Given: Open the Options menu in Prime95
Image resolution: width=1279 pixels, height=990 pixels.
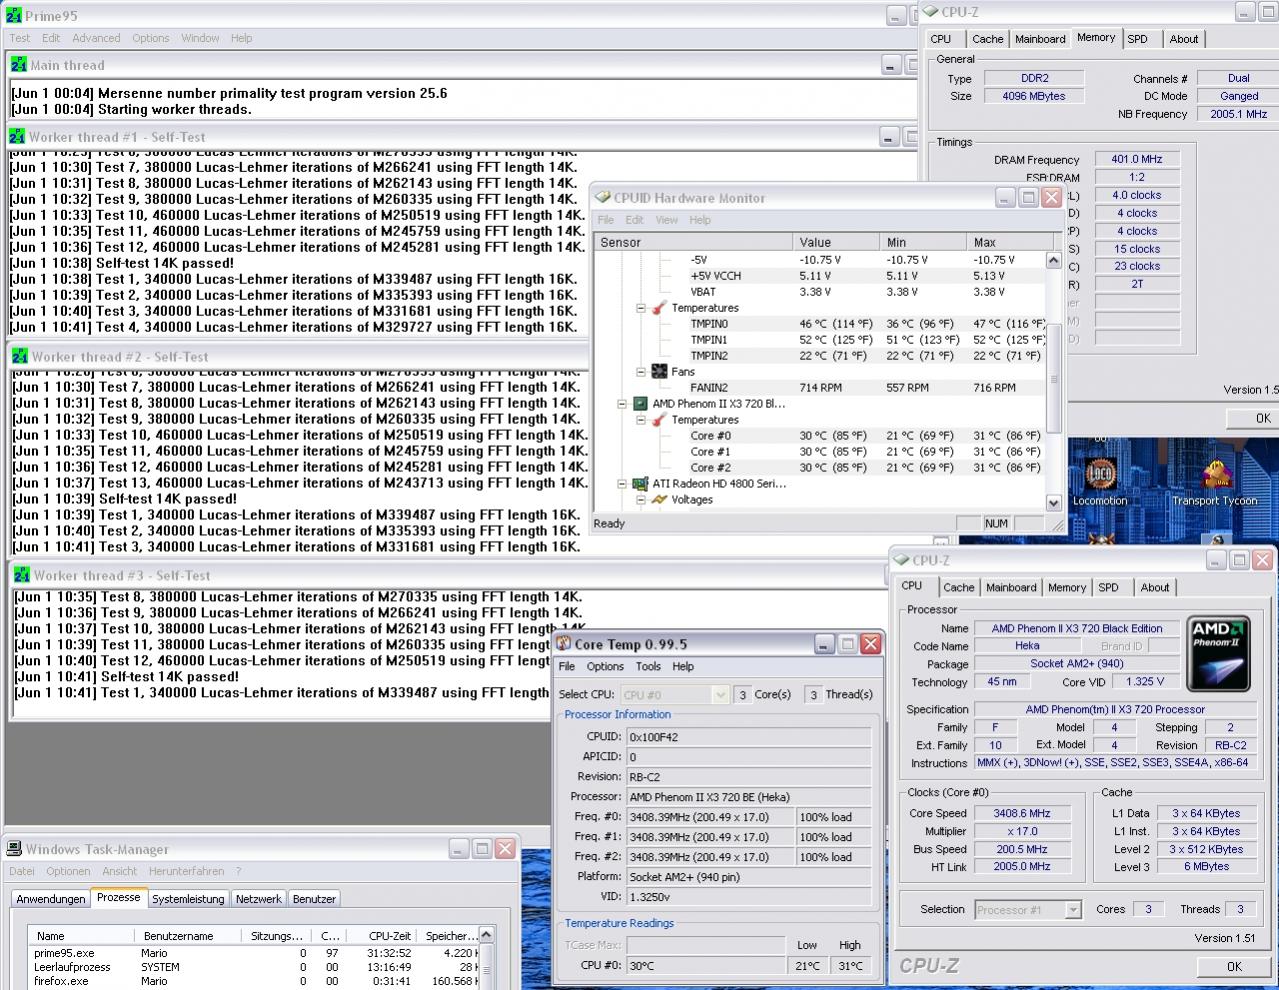Looking at the screenshot, I should point(151,38).
